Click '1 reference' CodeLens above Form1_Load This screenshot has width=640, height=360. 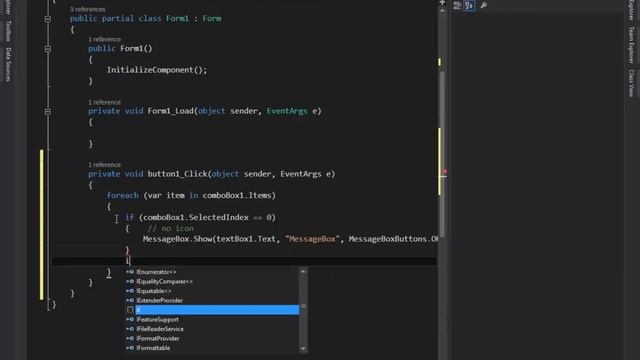pyautogui.click(x=104, y=102)
